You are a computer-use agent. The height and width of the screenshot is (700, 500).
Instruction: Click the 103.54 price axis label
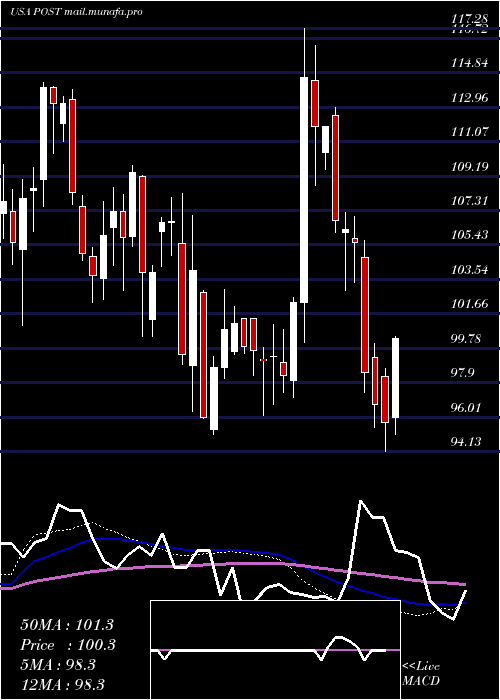tap(470, 270)
